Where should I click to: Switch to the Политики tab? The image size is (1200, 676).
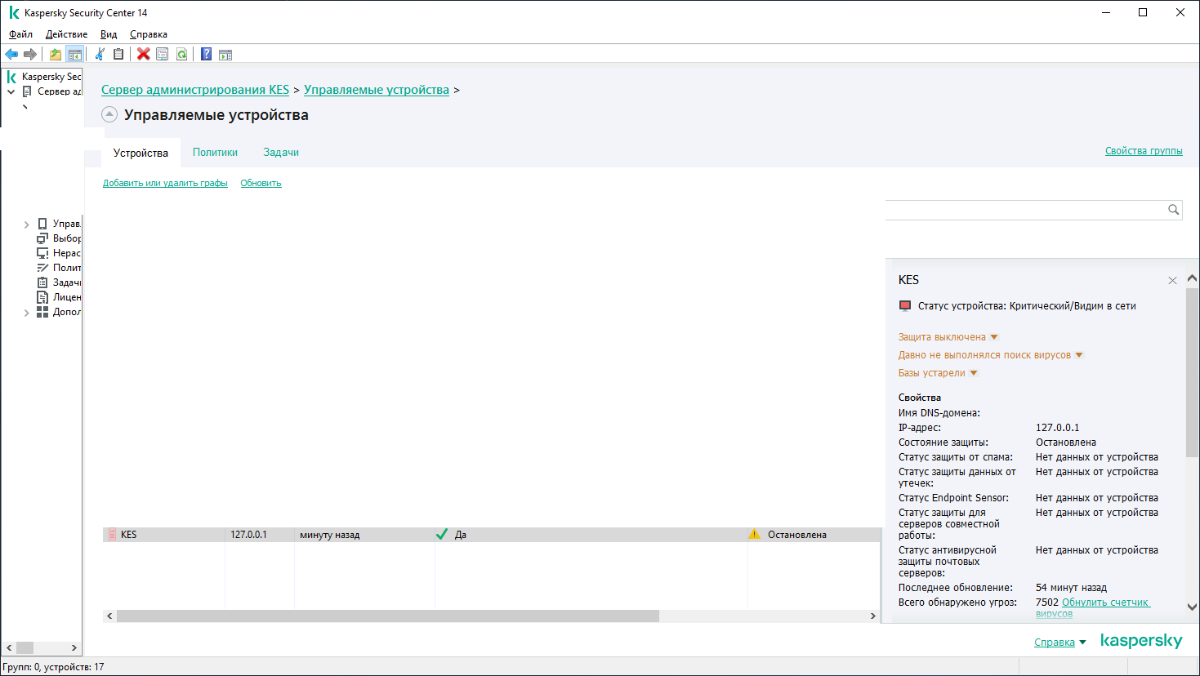pos(215,153)
